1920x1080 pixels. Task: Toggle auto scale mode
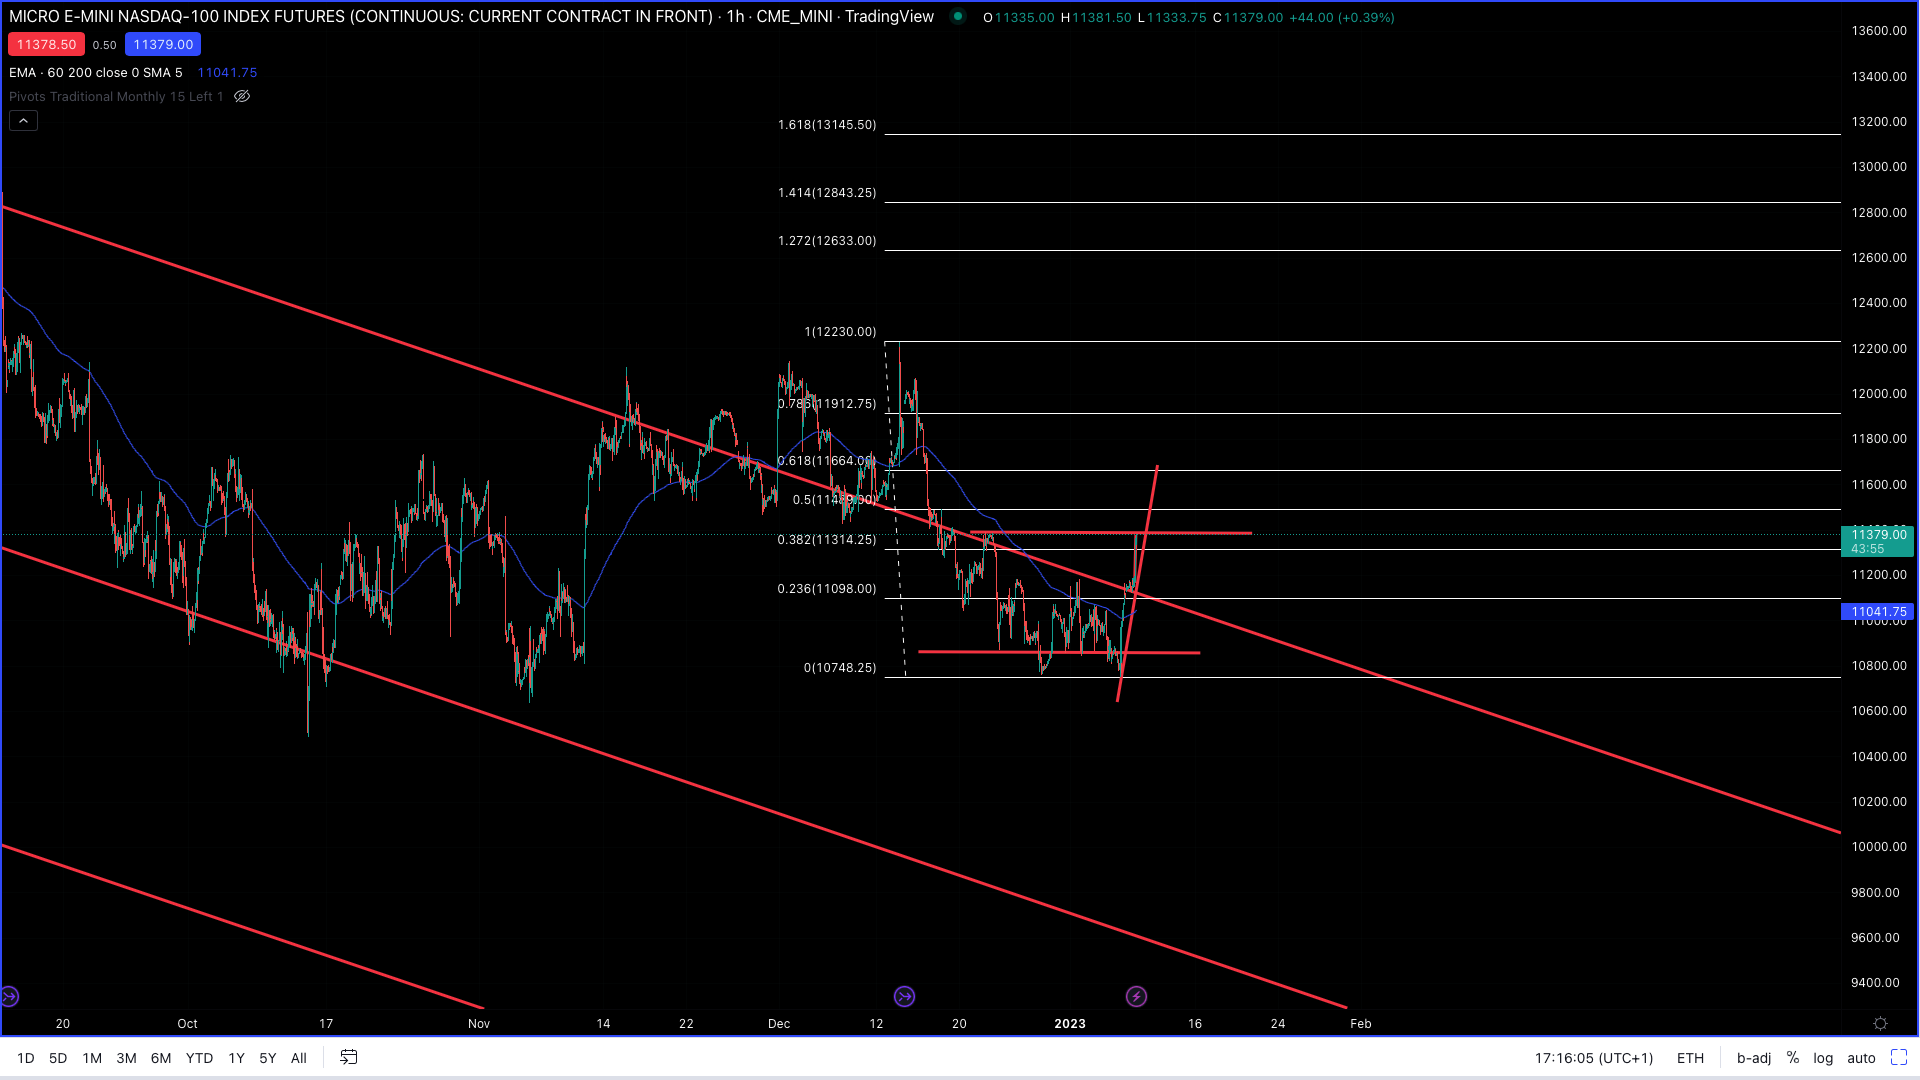(x=1861, y=1058)
